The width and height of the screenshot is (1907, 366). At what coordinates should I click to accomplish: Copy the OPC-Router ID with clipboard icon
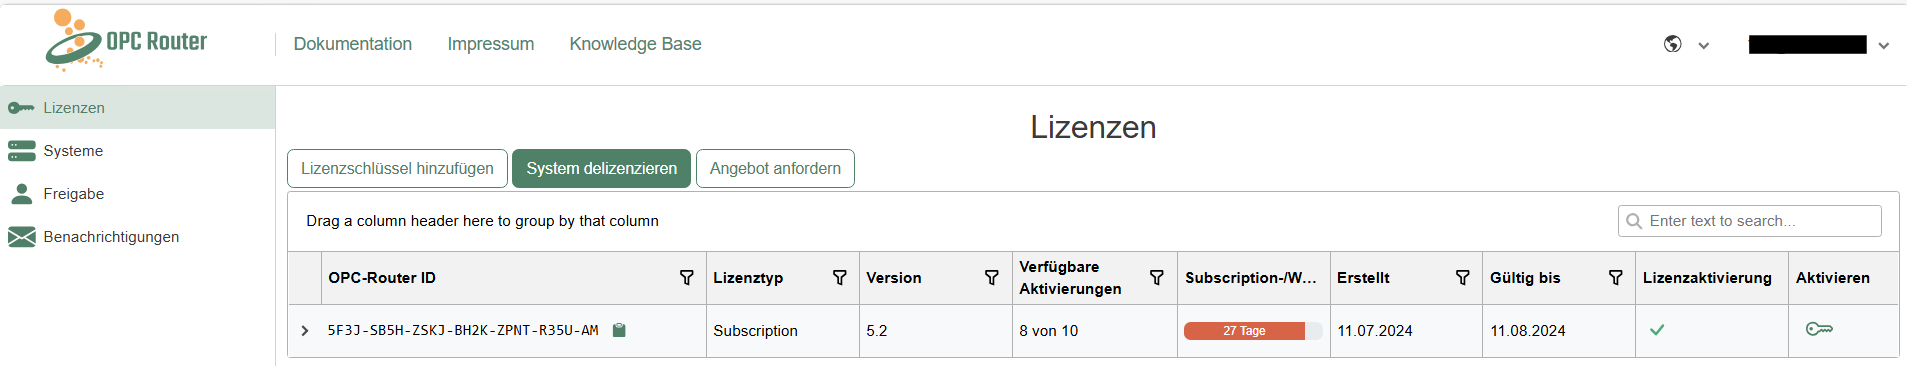click(x=619, y=330)
